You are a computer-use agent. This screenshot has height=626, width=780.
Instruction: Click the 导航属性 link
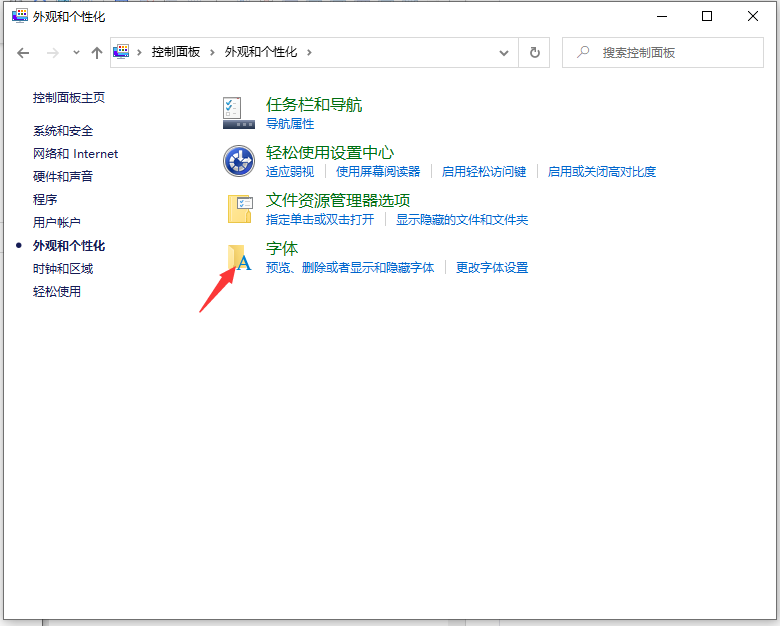[x=290, y=123]
